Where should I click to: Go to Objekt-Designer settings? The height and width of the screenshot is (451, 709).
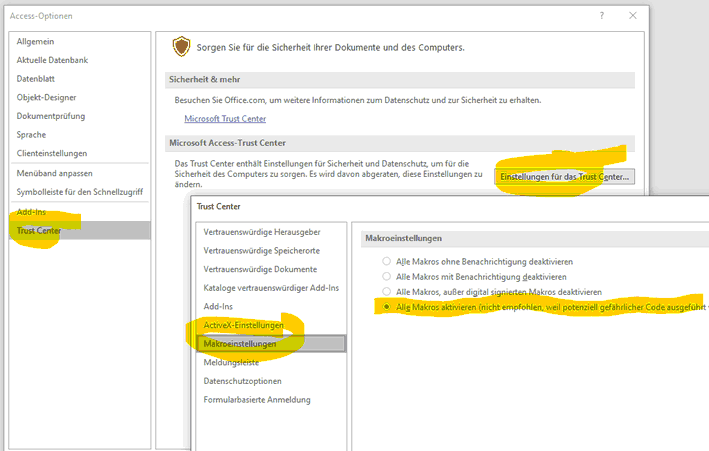[46, 97]
